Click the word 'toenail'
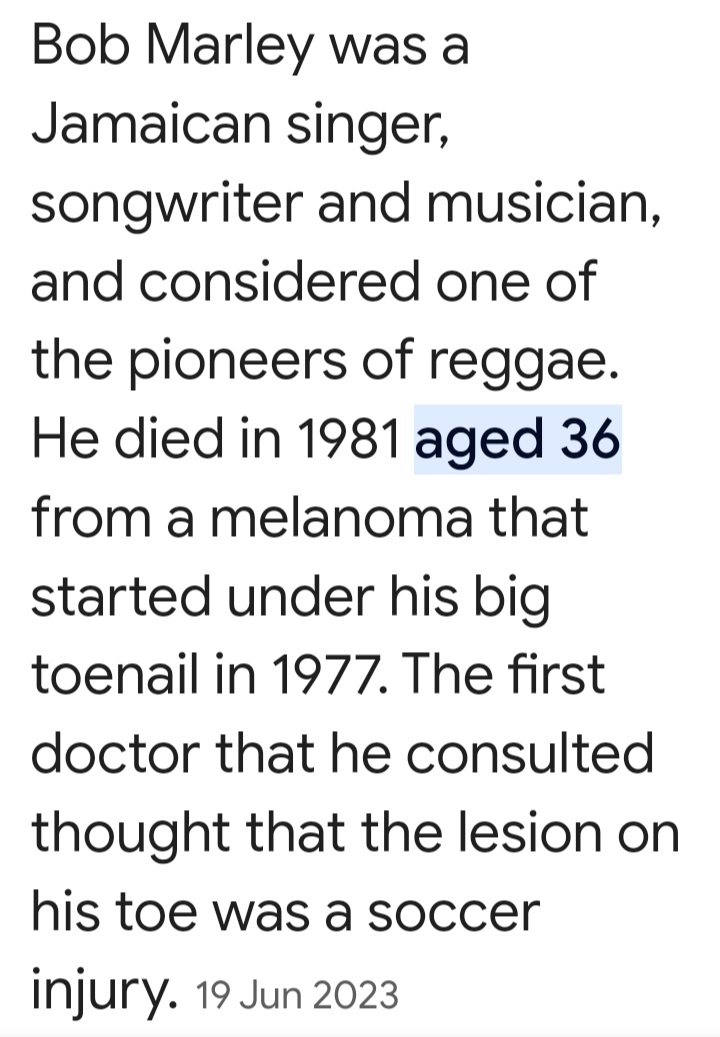The width and height of the screenshot is (720, 1037). tap(115, 675)
